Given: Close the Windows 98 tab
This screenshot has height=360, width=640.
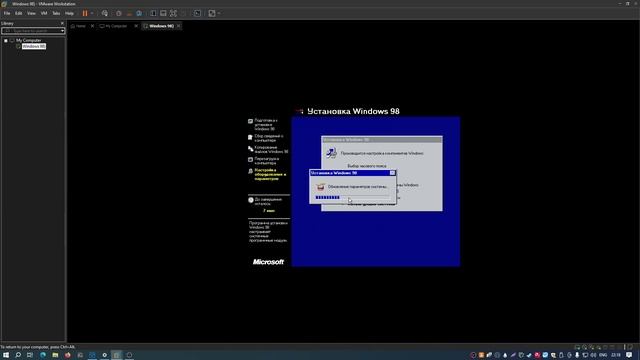Looking at the screenshot, I should [x=178, y=26].
